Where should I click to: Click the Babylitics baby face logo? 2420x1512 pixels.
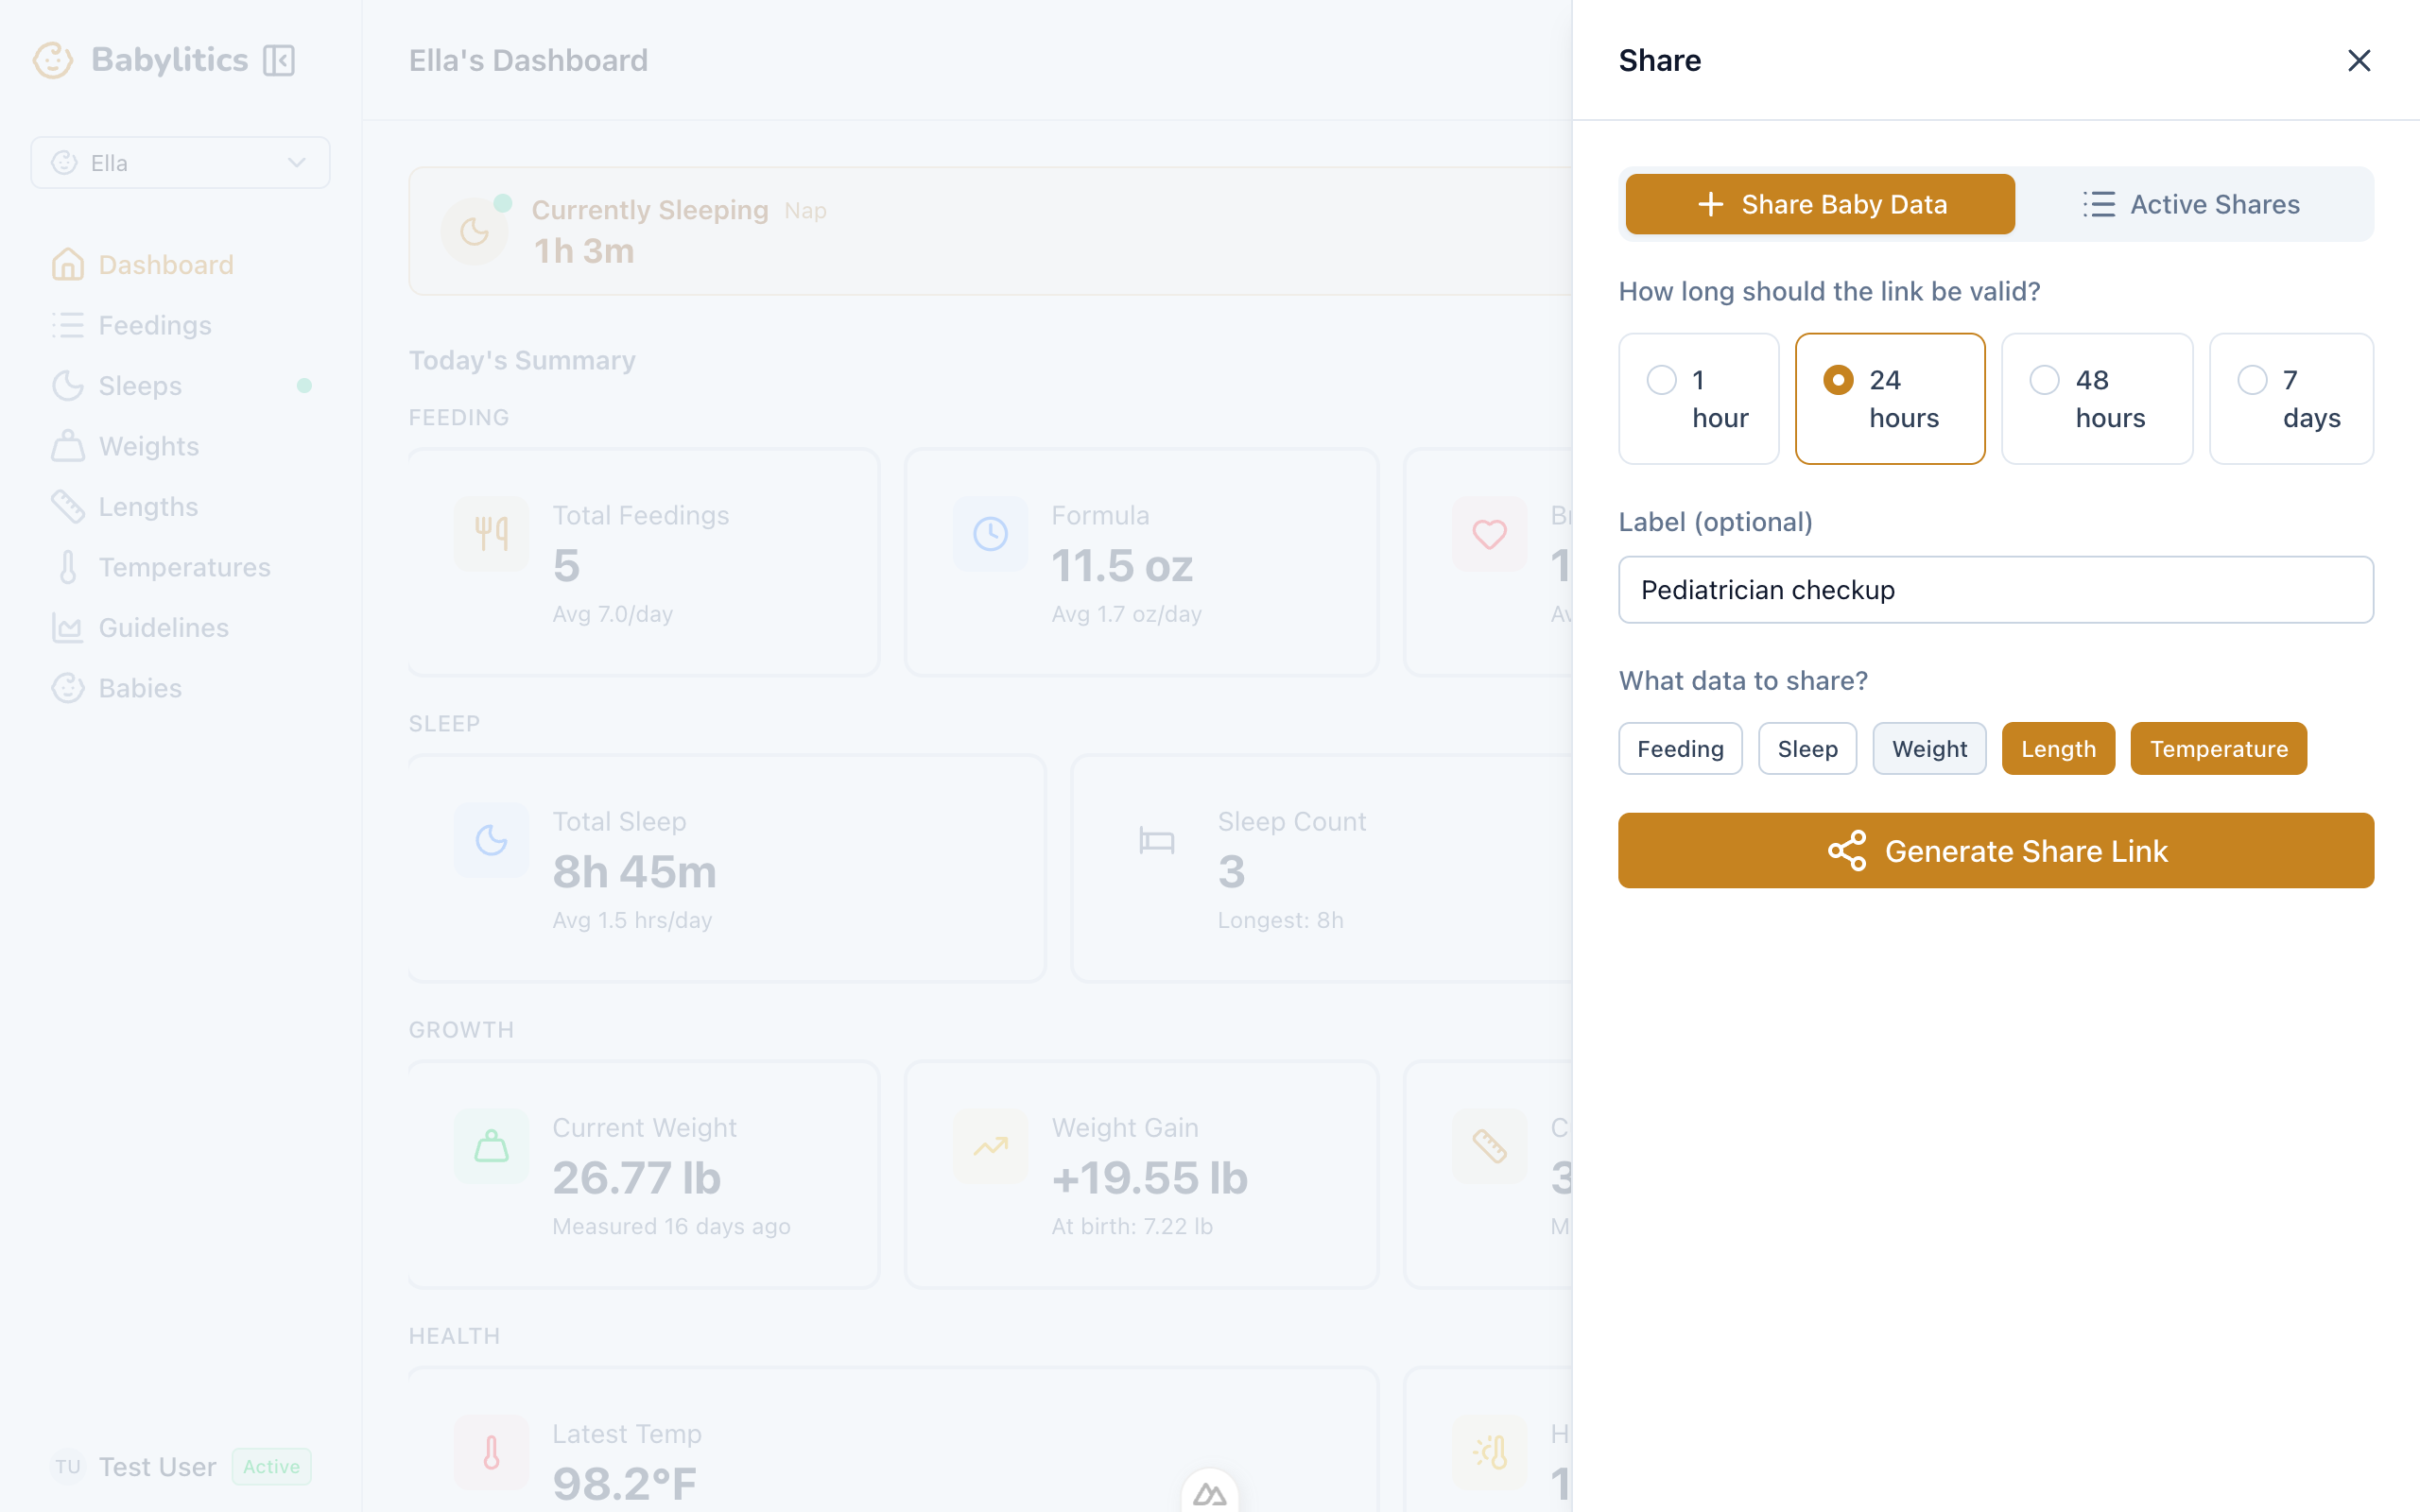pyautogui.click(x=53, y=61)
